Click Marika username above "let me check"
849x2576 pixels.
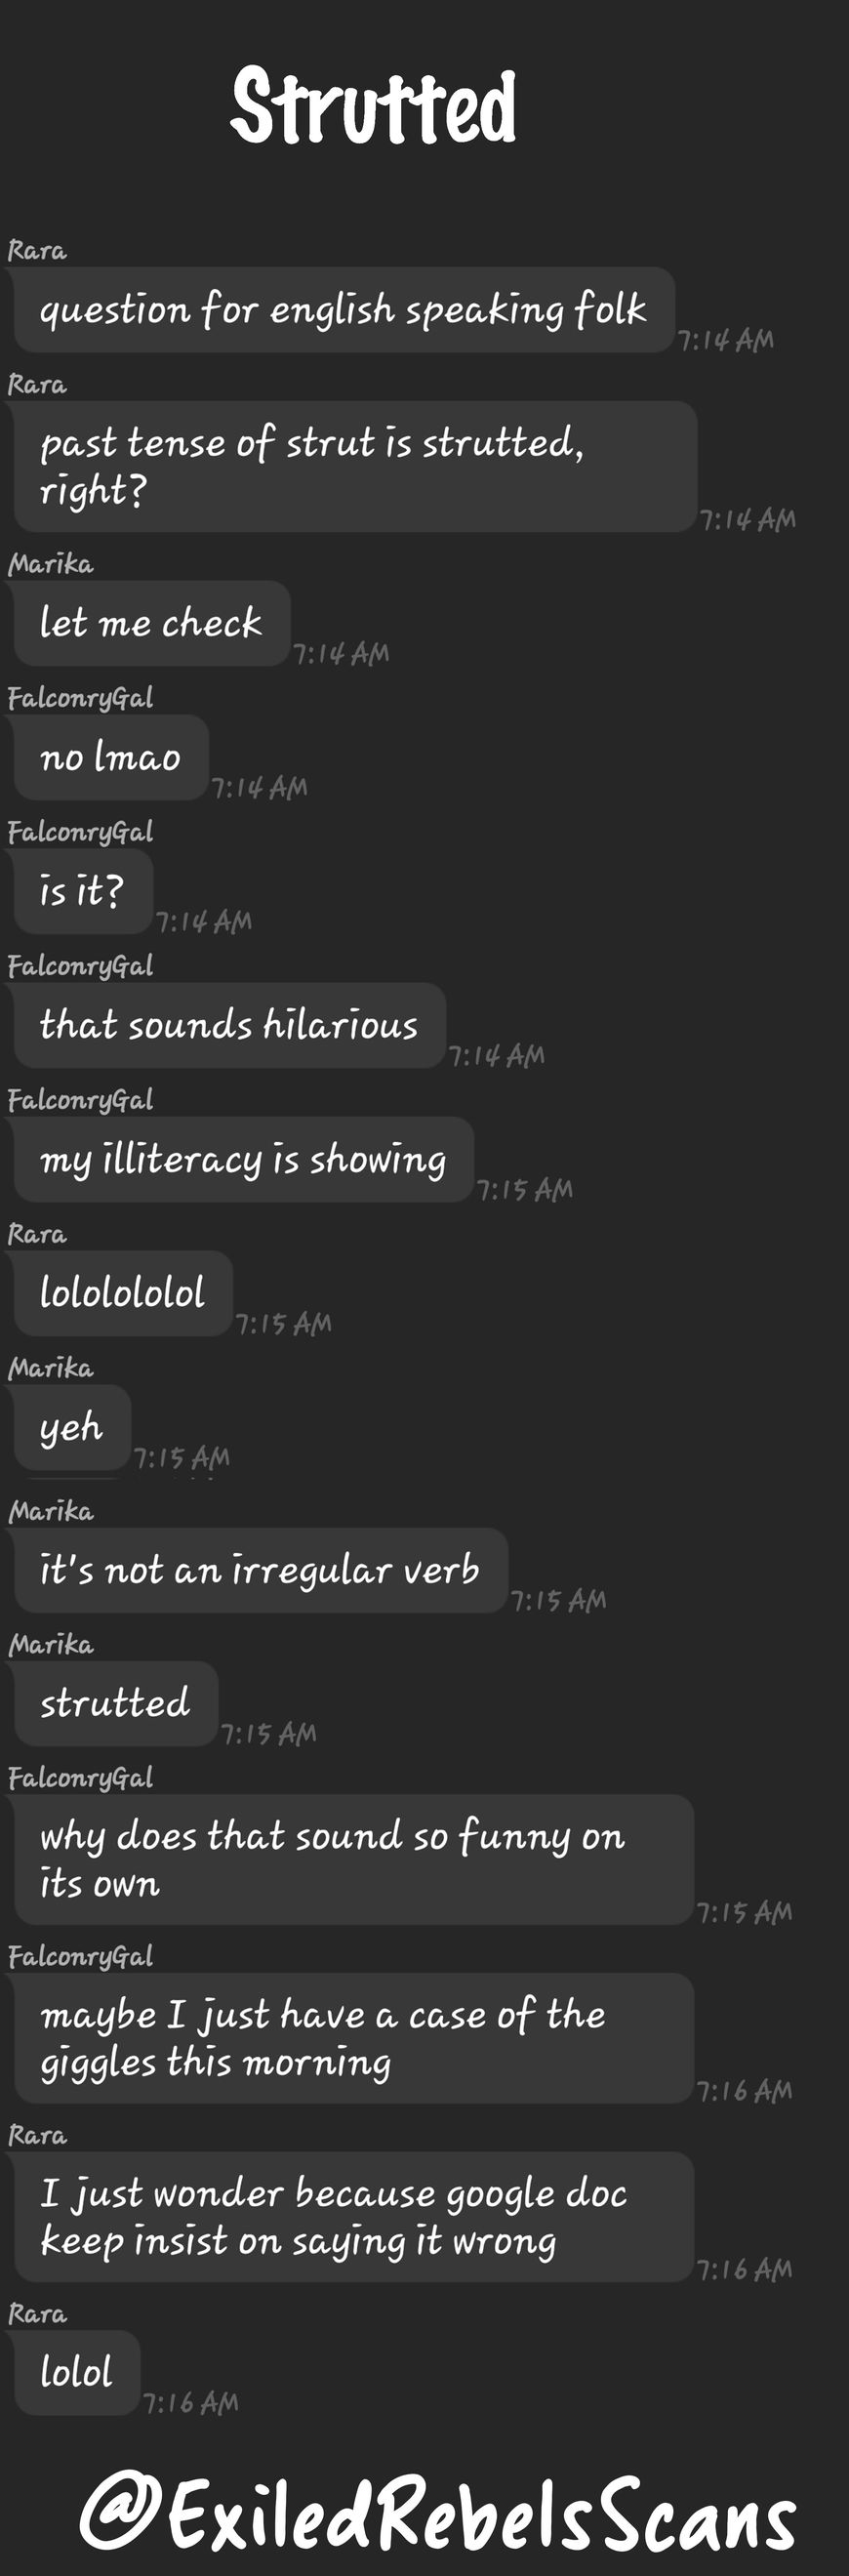[x=51, y=564]
